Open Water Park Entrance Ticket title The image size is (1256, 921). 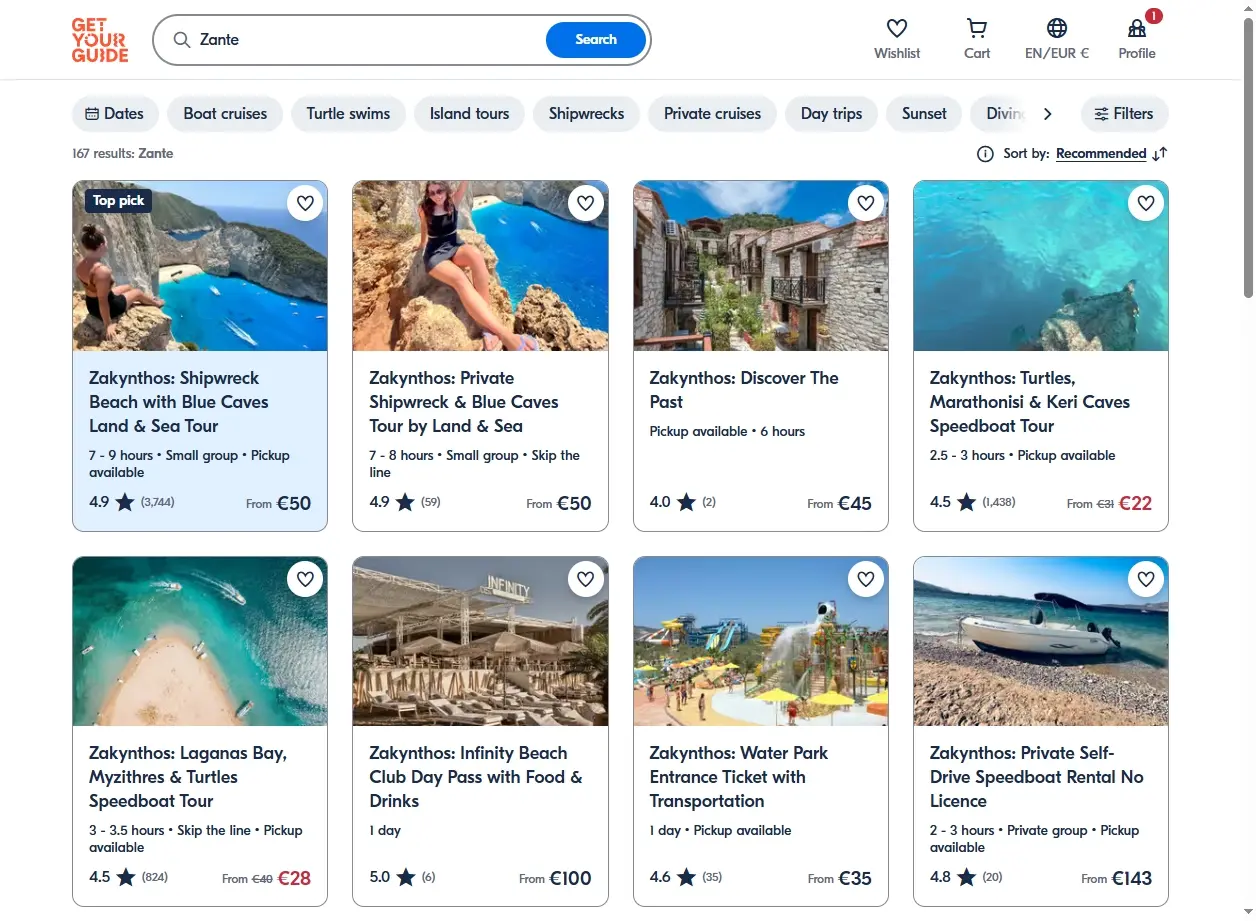(x=739, y=777)
